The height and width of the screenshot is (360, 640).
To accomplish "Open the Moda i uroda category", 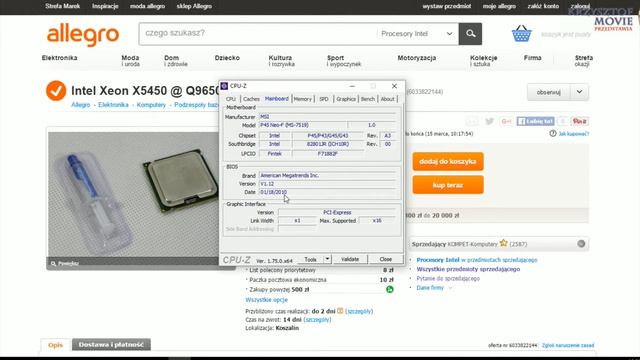I will (x=131, y=61).
